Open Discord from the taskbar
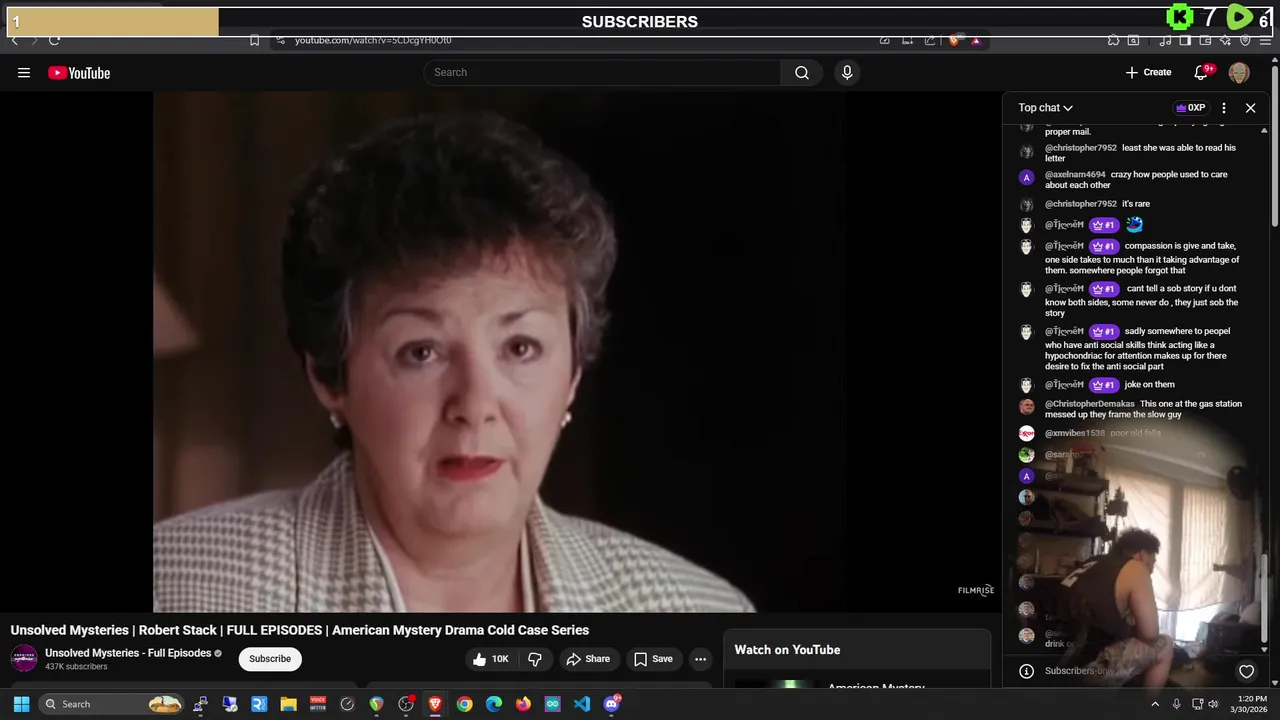 pos(612,703)
